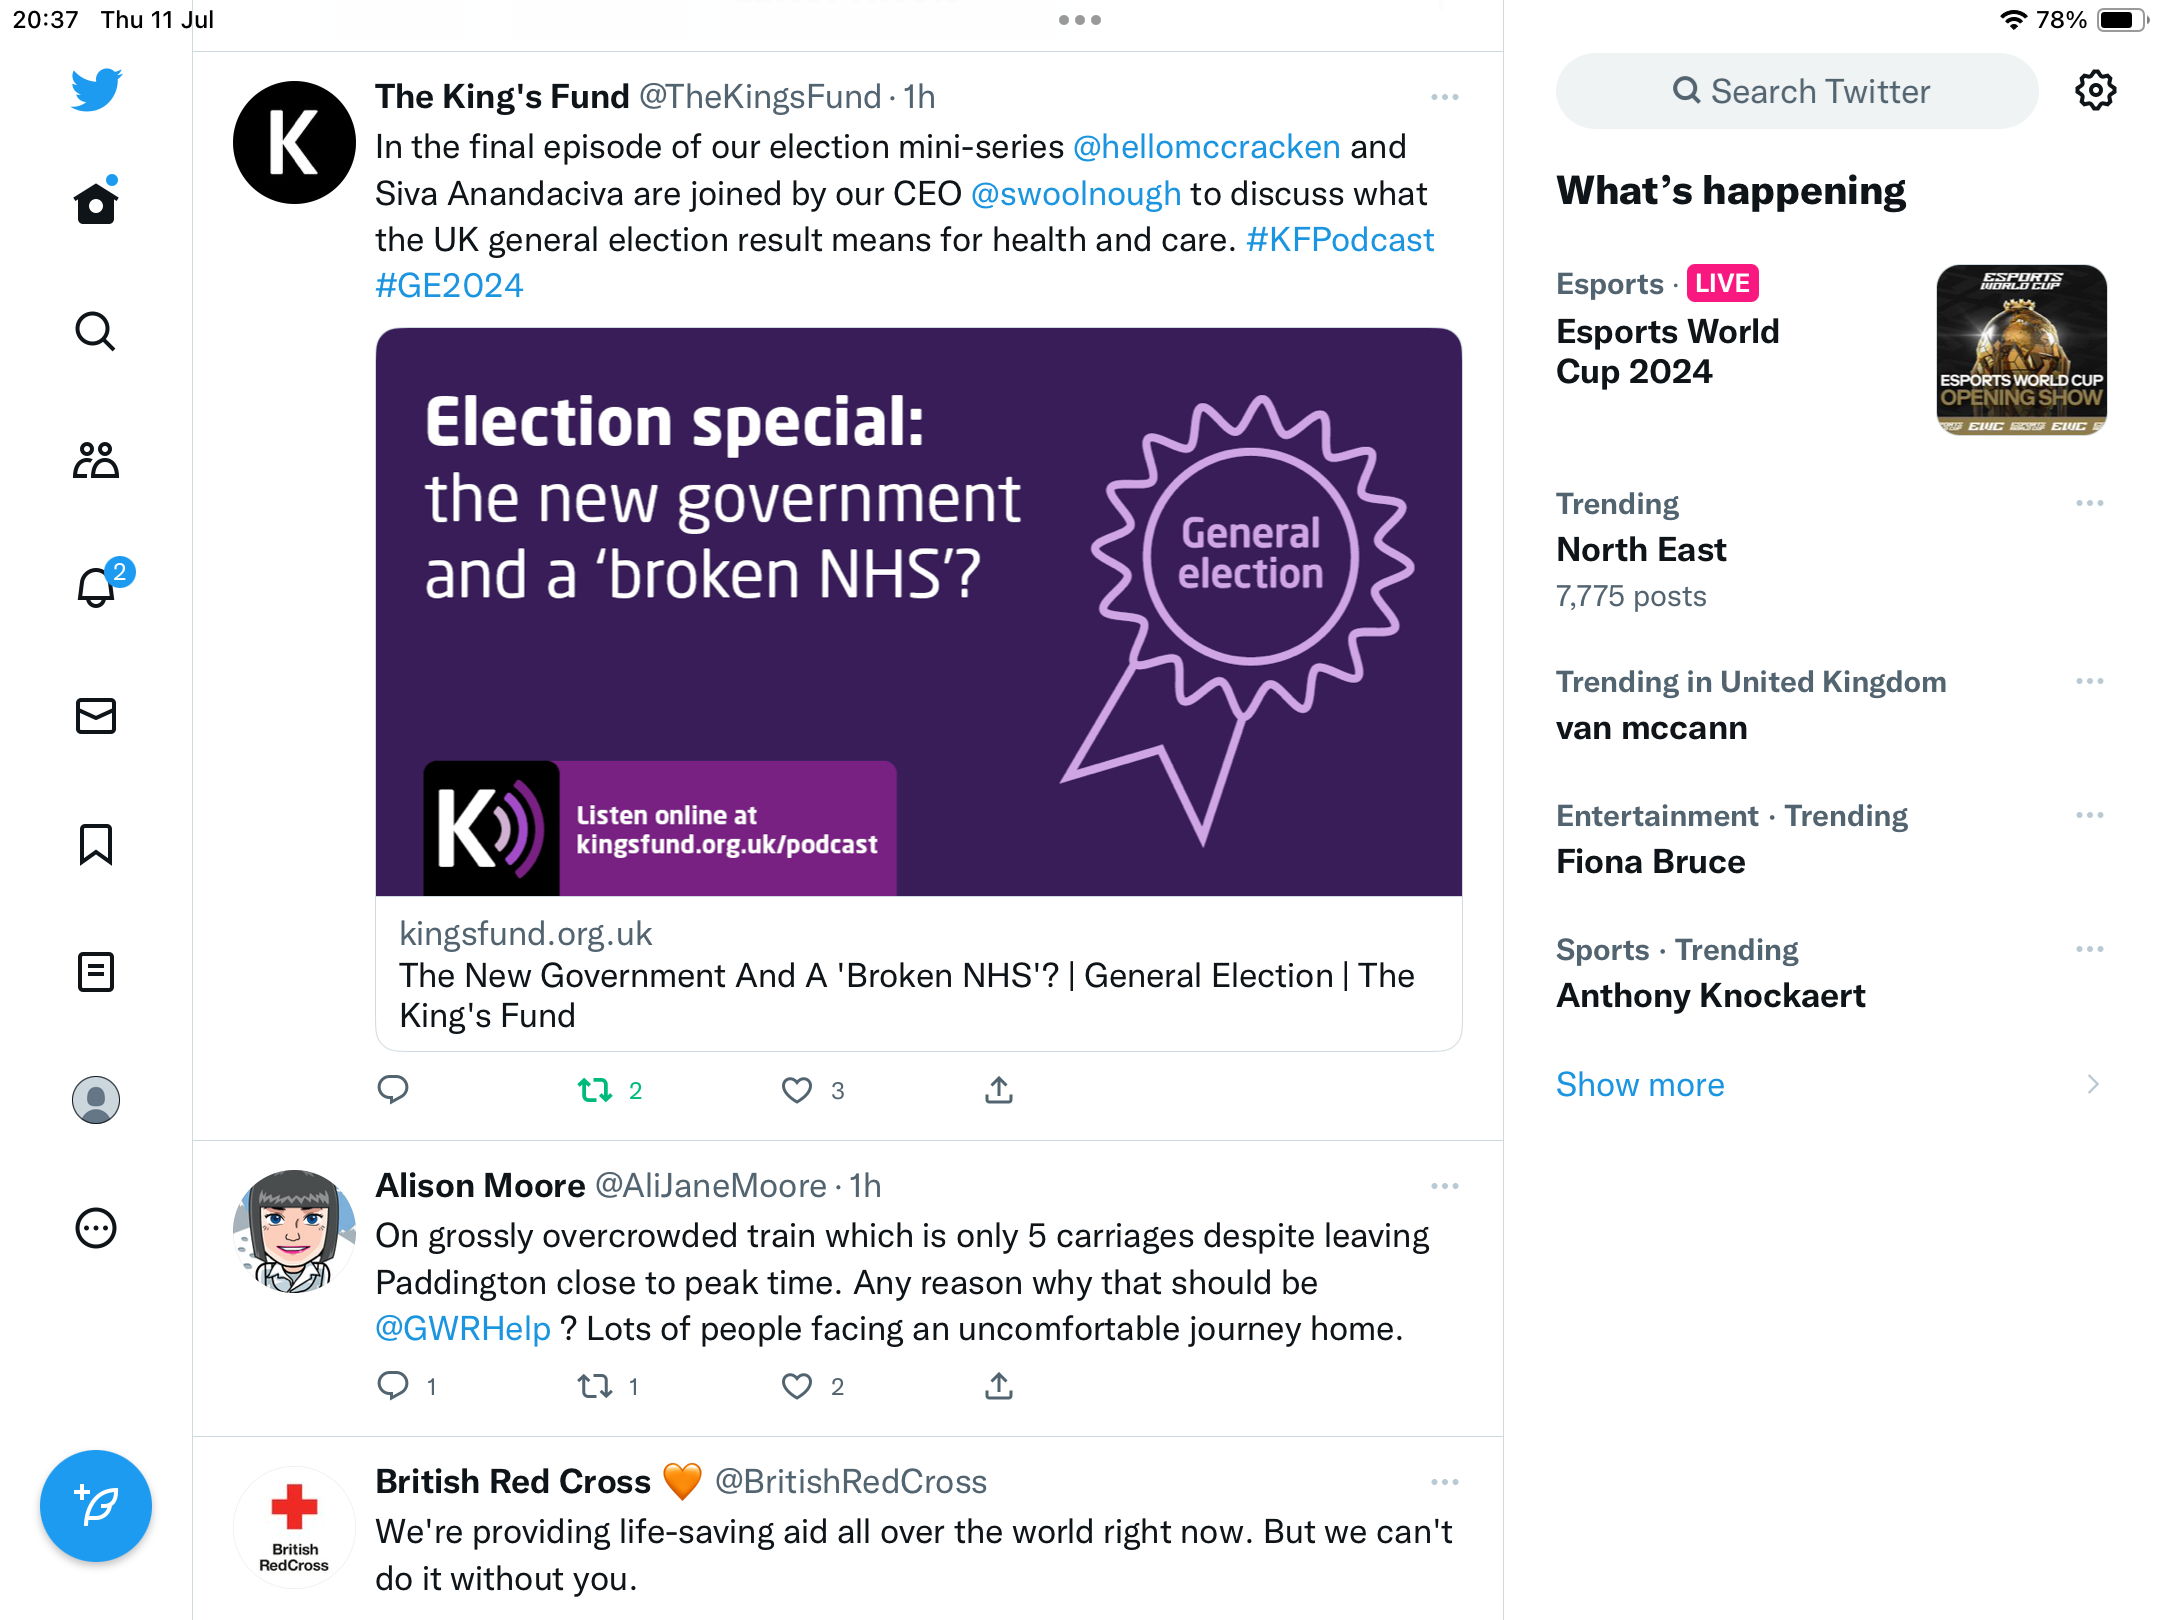2160x1620 pixels.
Task: Open more options for North East trend
Action: (x=2089, y=503)
